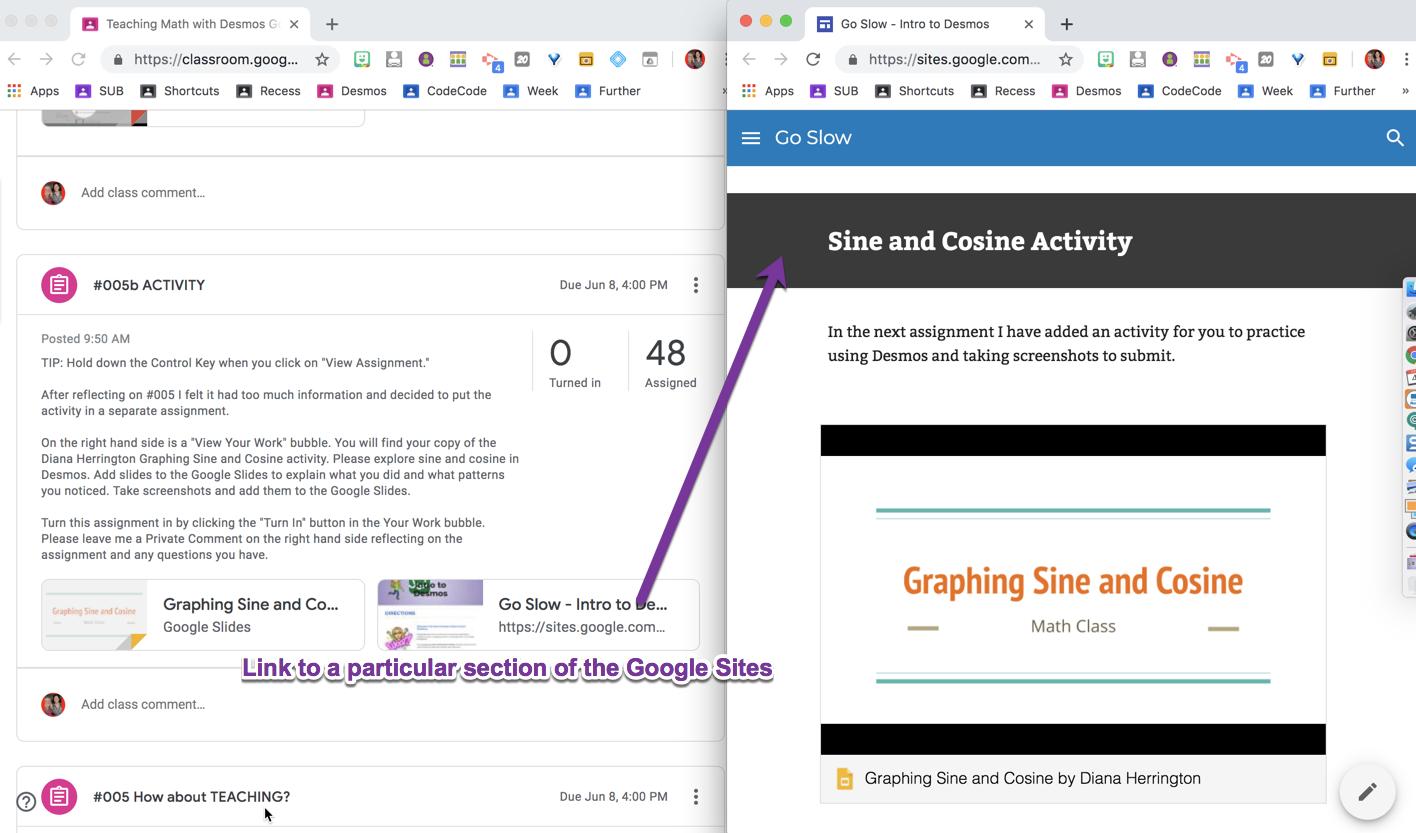This screenshot has height=833, width=1416.
Task: Open a new tab in the Google Sites window
Action: [1066, 24]
